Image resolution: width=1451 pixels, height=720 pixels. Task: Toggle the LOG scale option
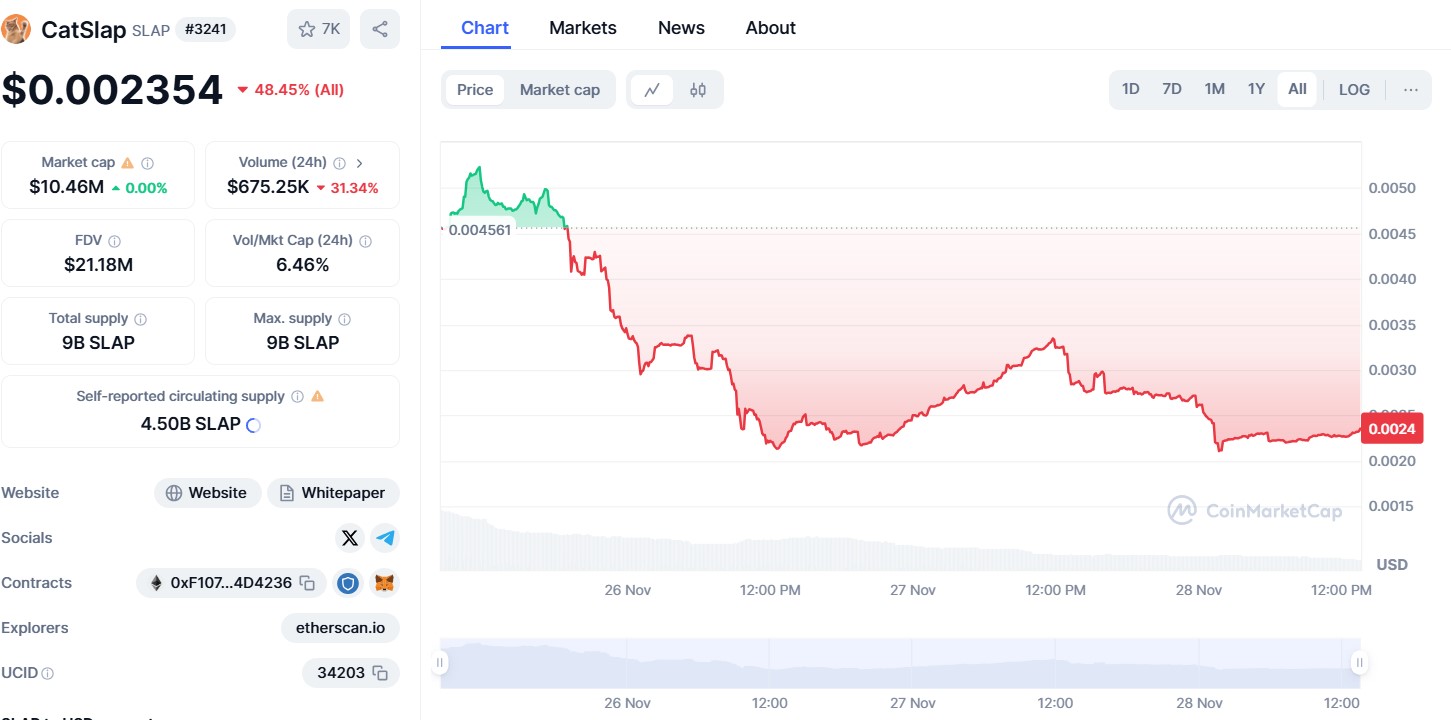click(x=1354, y=90)
